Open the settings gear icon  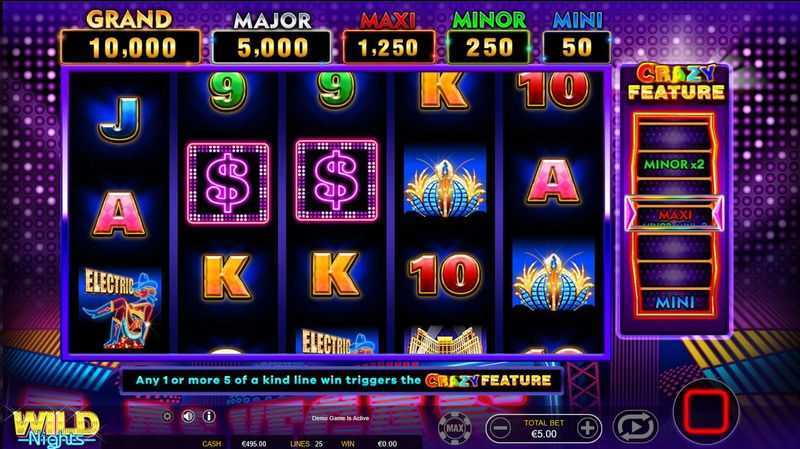point(167,416)
